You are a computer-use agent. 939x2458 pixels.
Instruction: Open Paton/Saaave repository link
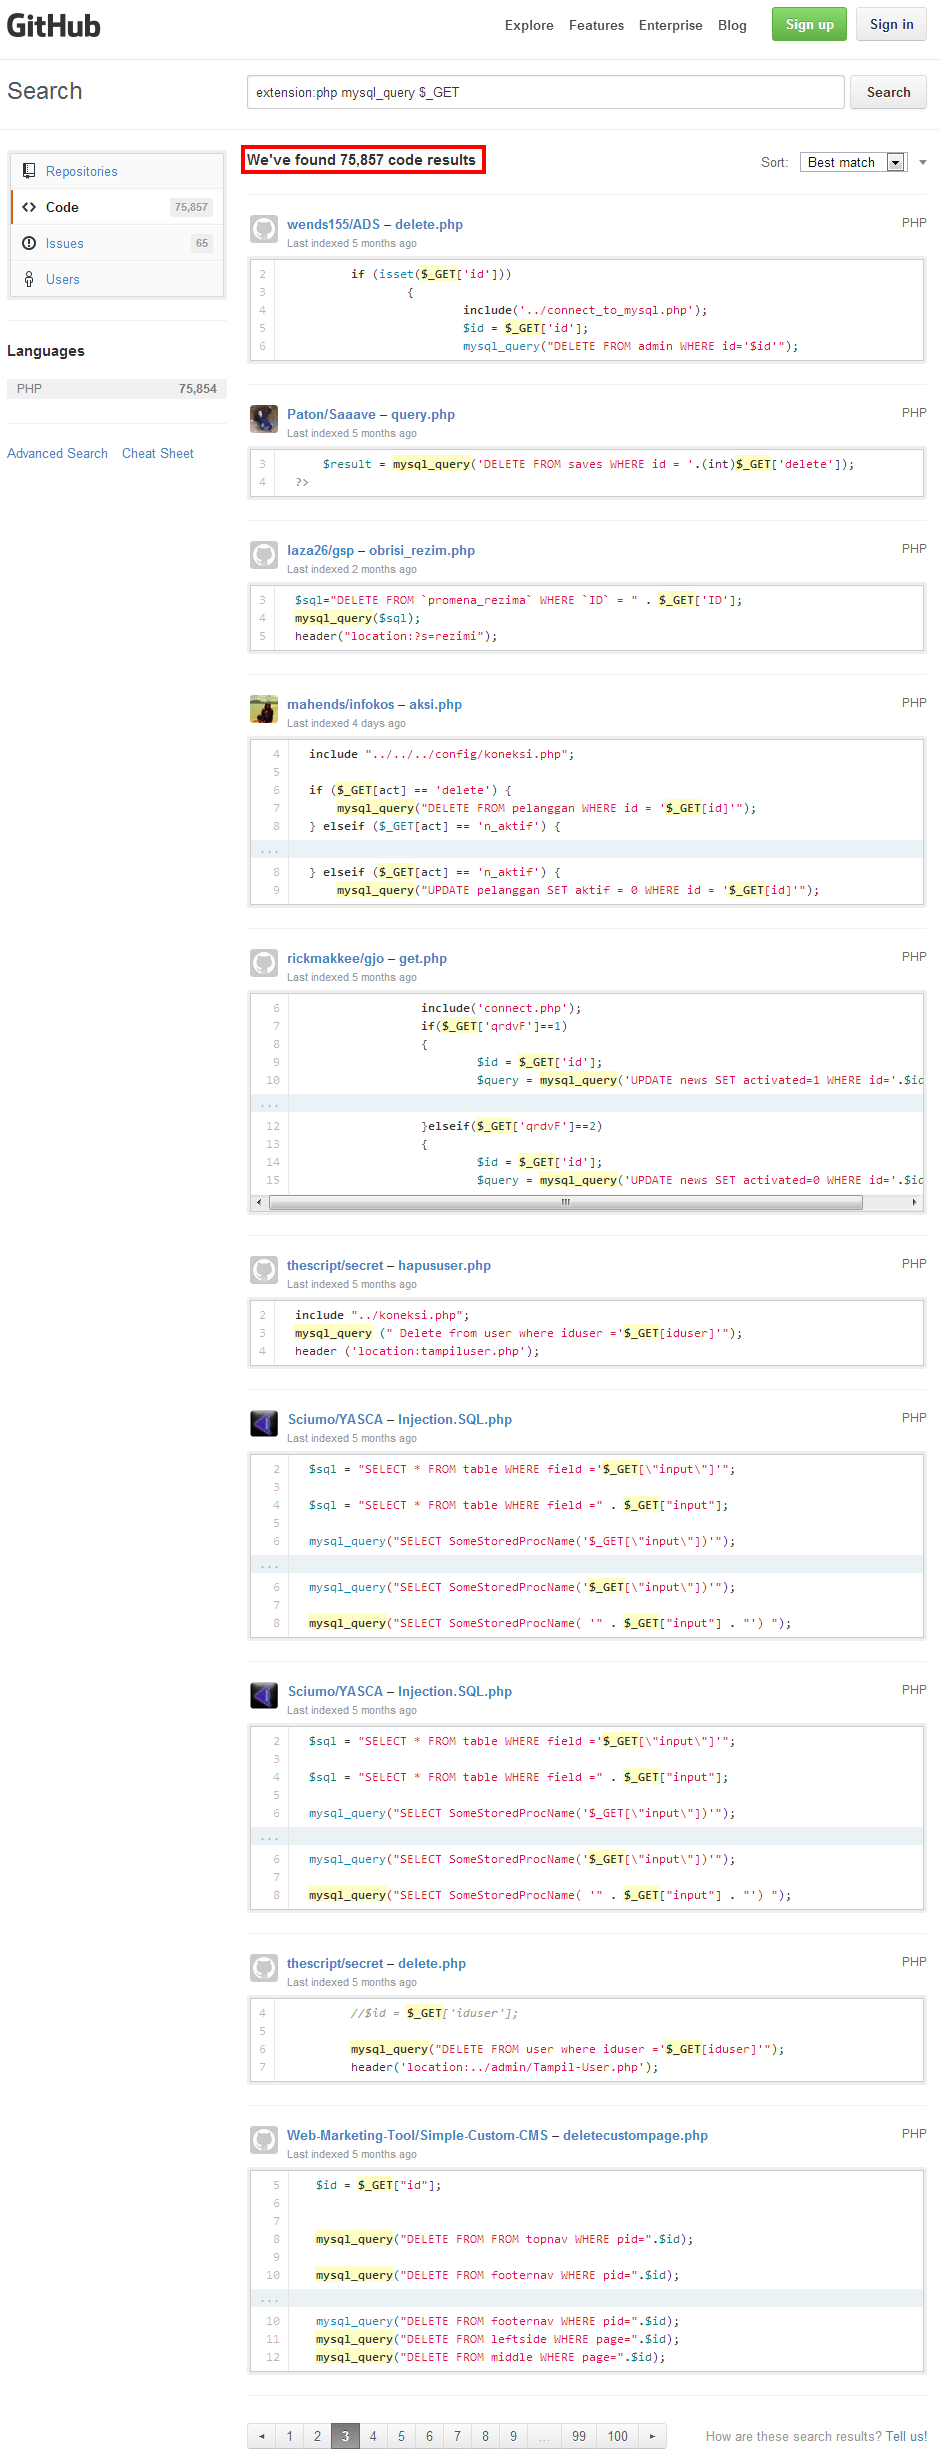331,414
